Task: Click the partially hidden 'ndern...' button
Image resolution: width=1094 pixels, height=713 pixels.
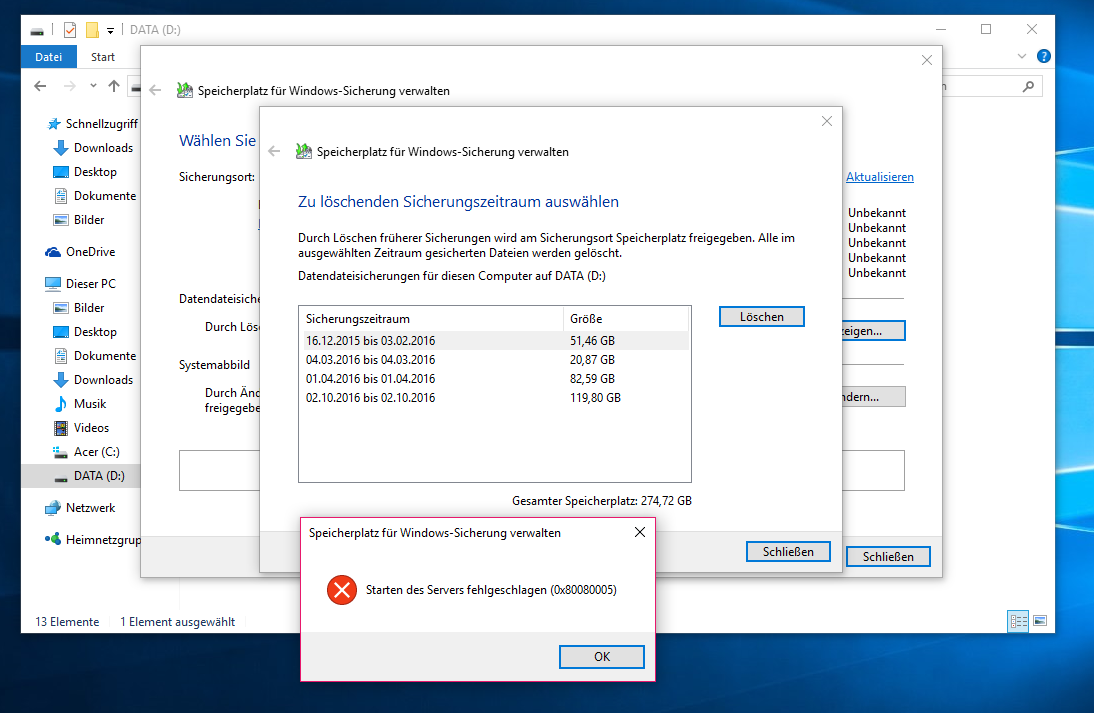Action: [x=874, y=397]
